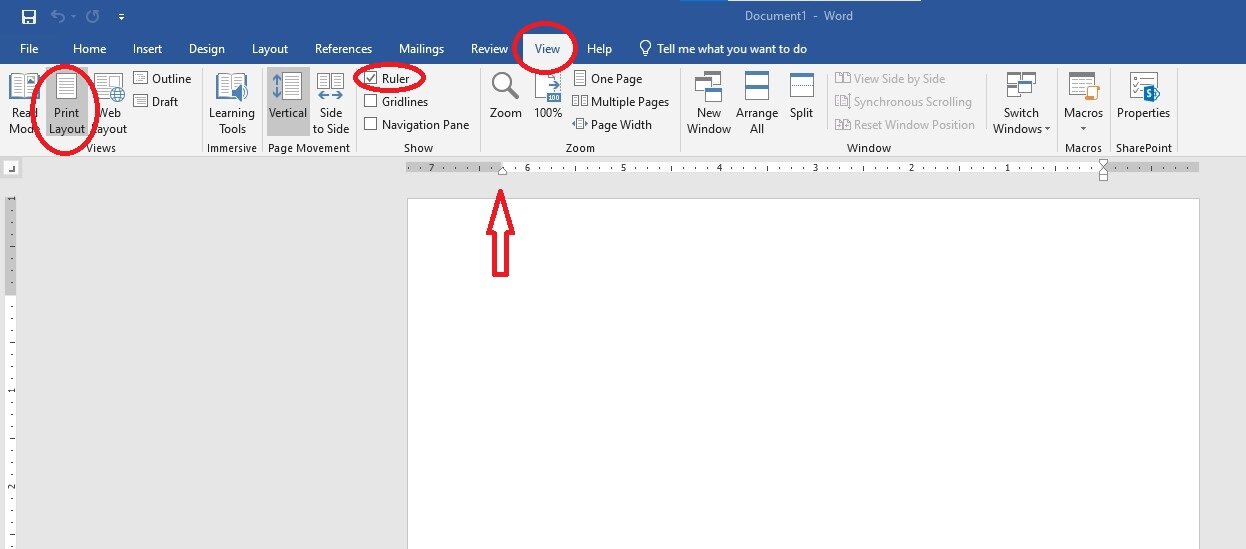This screenshot has width=1246, height=549.
Task: Open SharePoint Properties
Action: click(x=1143, y=97)
